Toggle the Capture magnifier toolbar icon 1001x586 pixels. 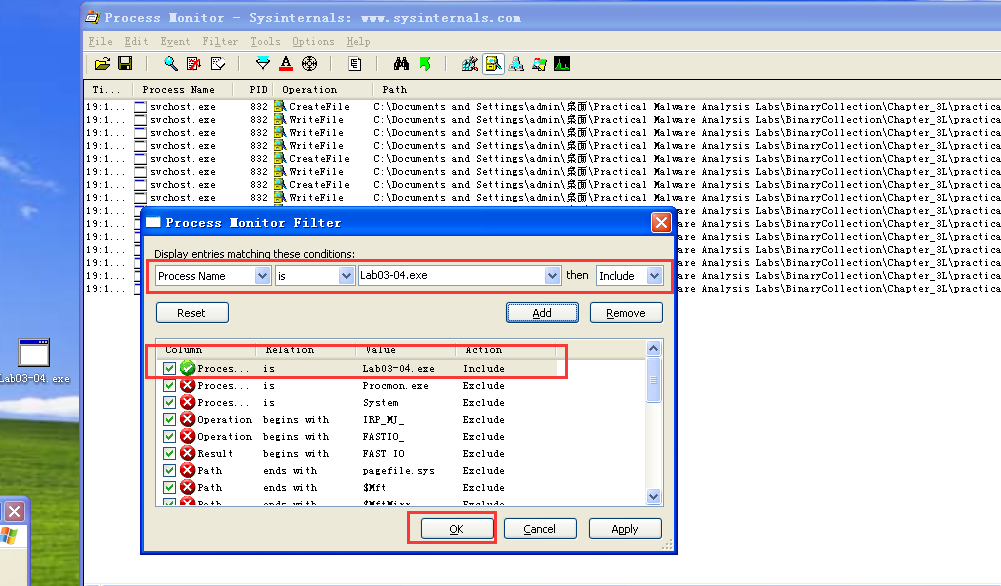click(170, 64)
